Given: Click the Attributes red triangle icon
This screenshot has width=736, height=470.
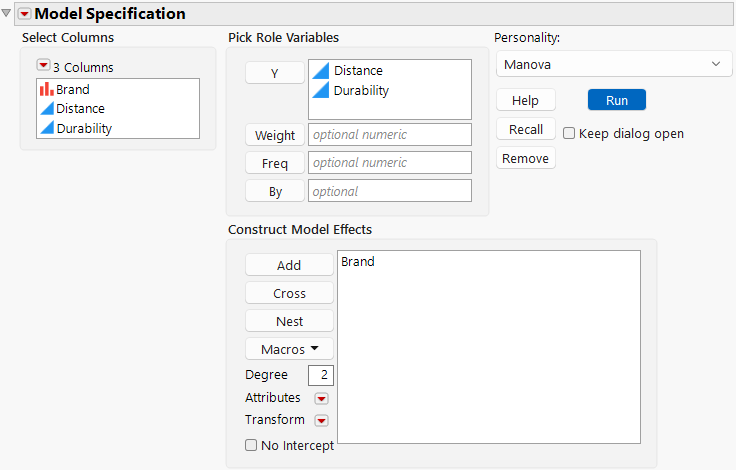Looking at the screenshot, I should [x=322, y=398].
